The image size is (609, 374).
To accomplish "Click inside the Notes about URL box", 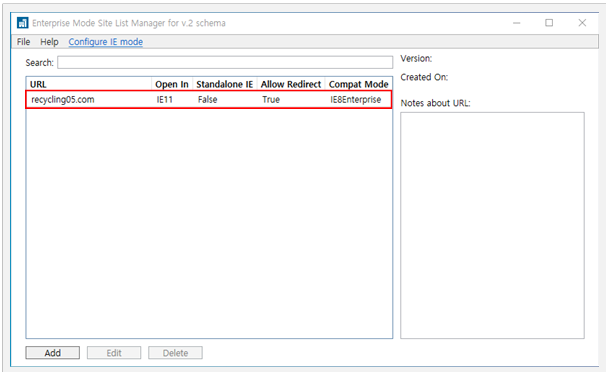I will 492,225.
